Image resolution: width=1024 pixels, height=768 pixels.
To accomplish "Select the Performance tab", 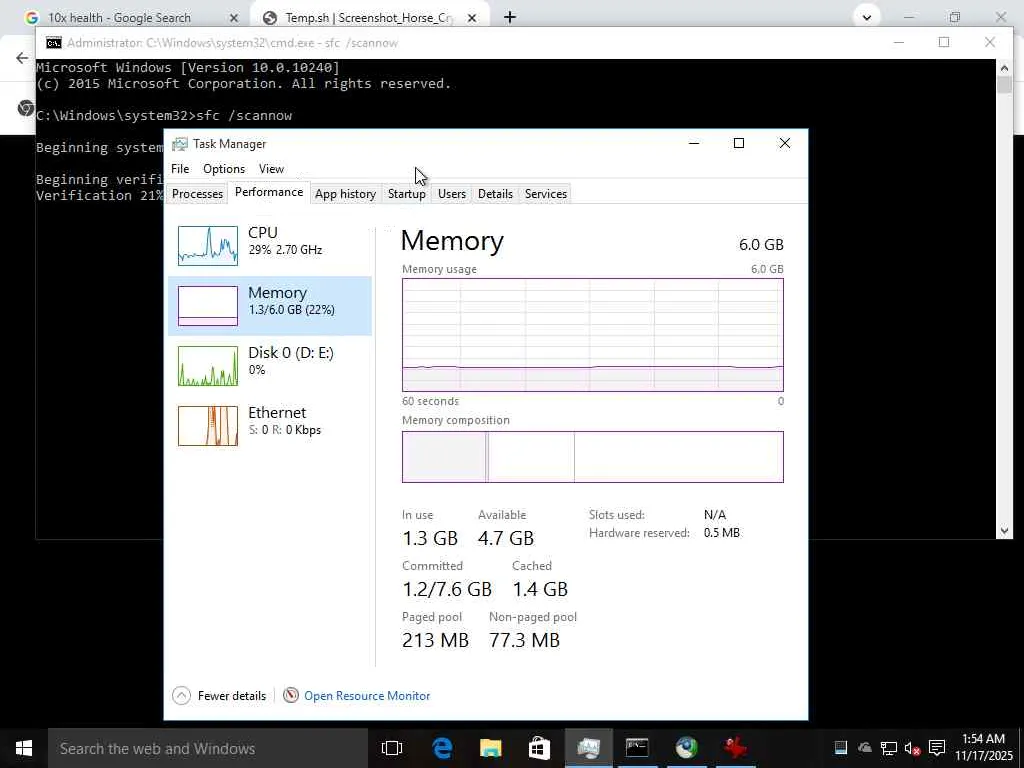I will pyautogui.click(x=269, y=192).
